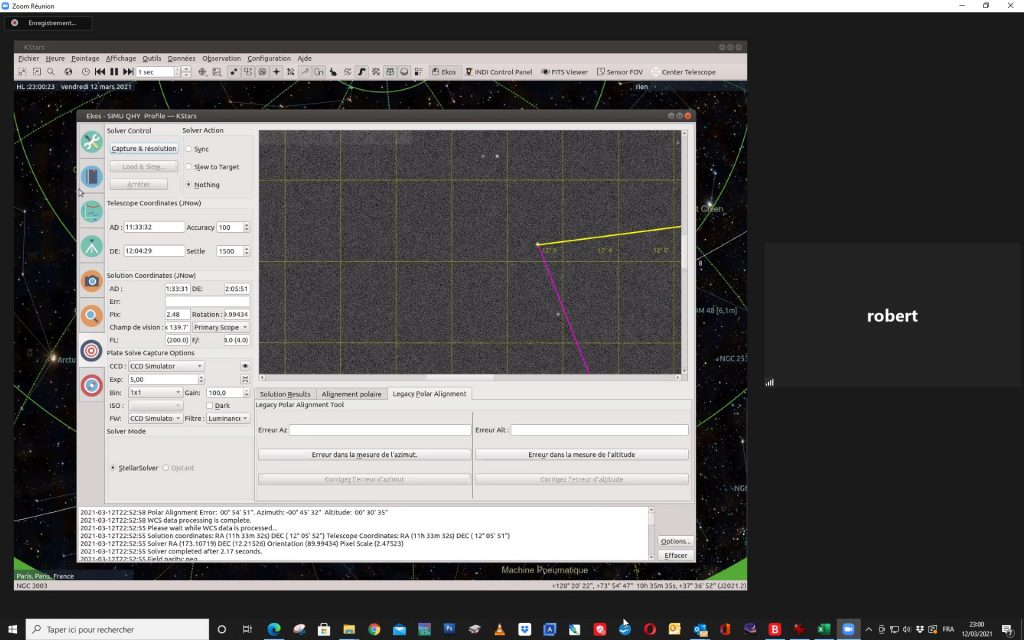Open VLC media player from the taskbar

pyautogui.click(x=500, y=629)
